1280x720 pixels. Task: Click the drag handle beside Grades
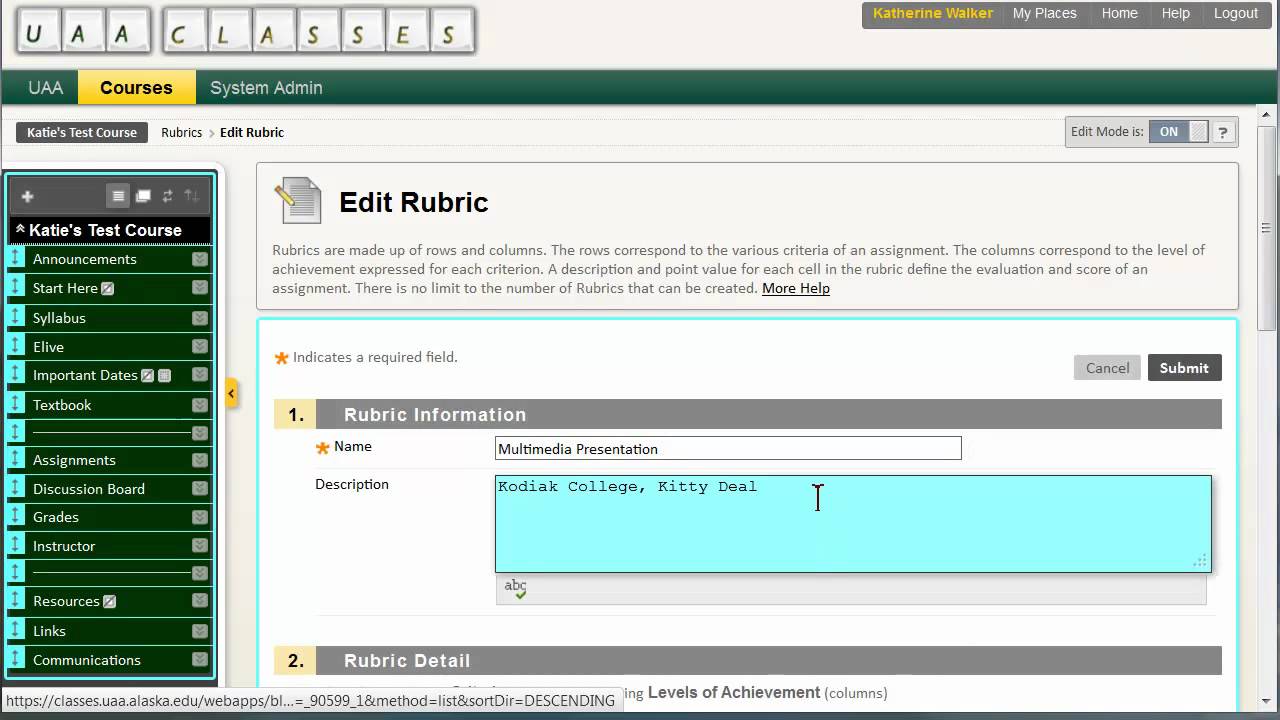click(x=16, y=517)
